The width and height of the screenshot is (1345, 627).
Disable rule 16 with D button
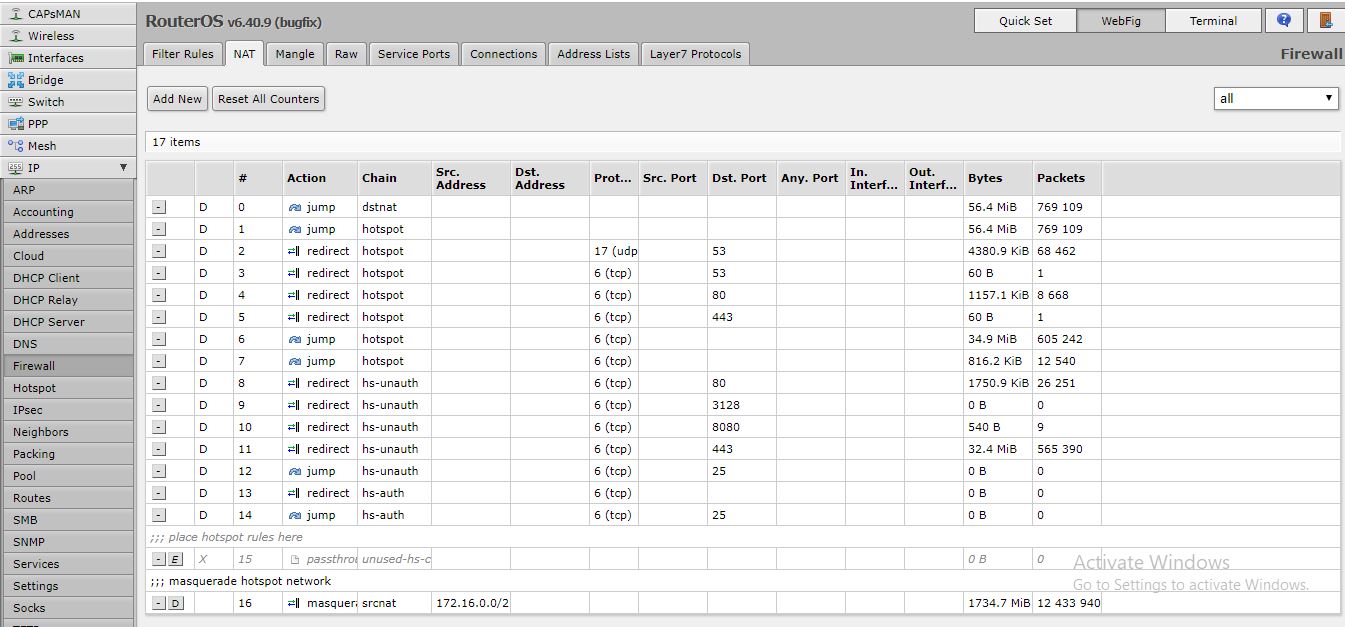pyautogui.click(x=175, y=603)
